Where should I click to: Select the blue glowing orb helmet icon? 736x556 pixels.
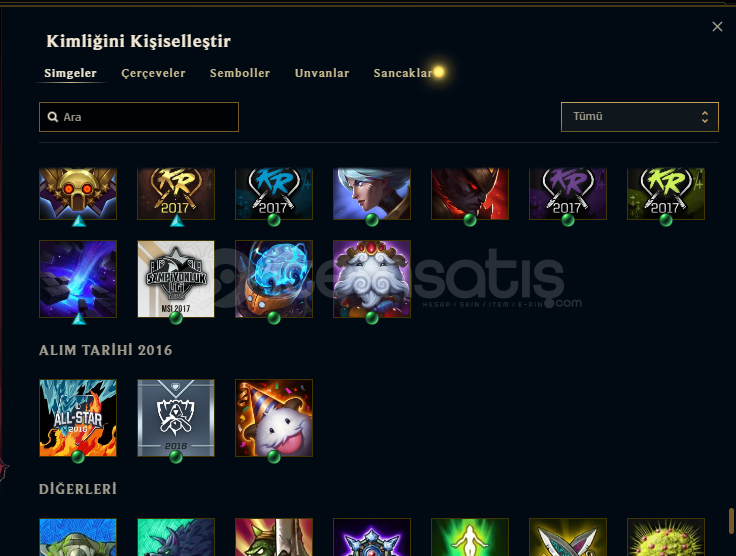(x=274, y=279)
